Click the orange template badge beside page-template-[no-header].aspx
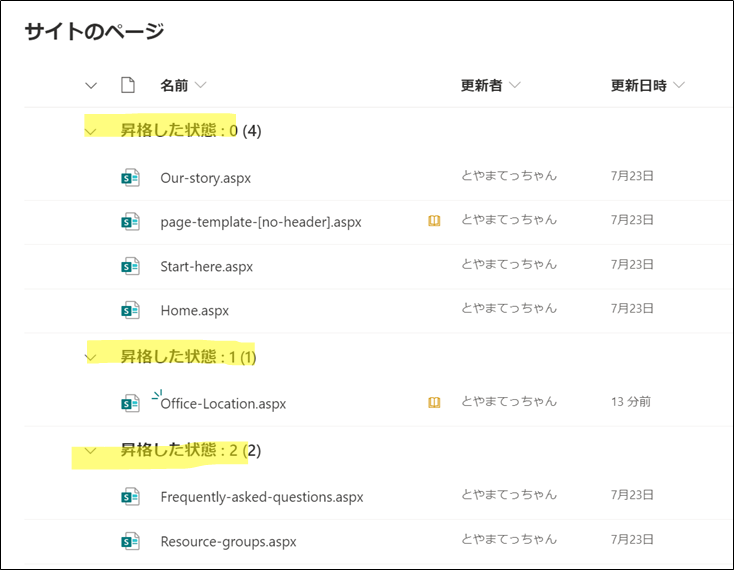Viewport: 734px width, 570px height. click(x=434, y=221)
